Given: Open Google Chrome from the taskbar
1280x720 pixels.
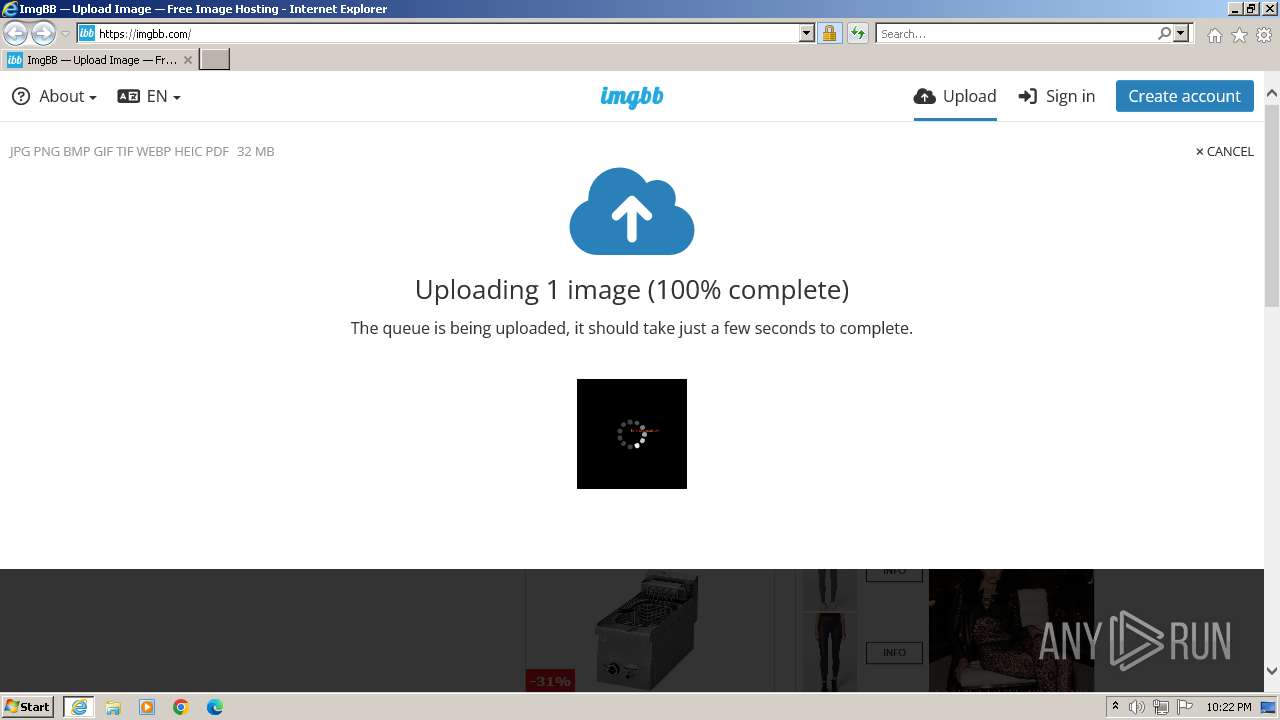Looking at the screenshot, I should (181, 707).
